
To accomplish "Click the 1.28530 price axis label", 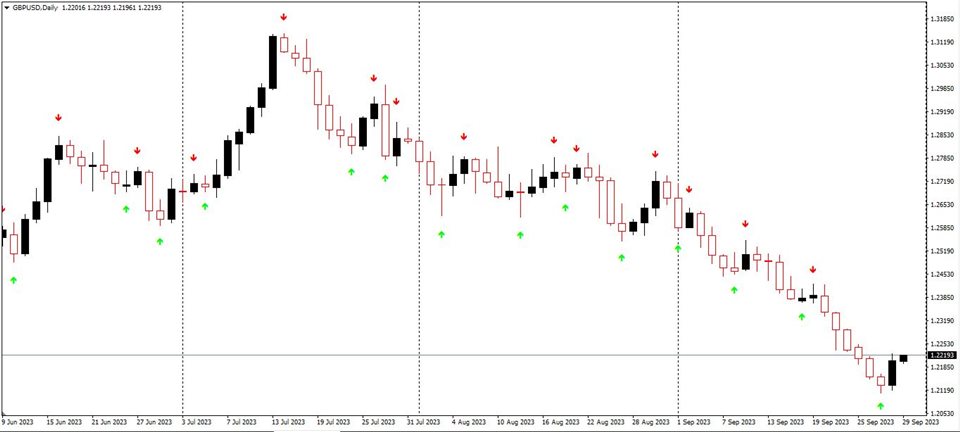I will coord(941,135).
